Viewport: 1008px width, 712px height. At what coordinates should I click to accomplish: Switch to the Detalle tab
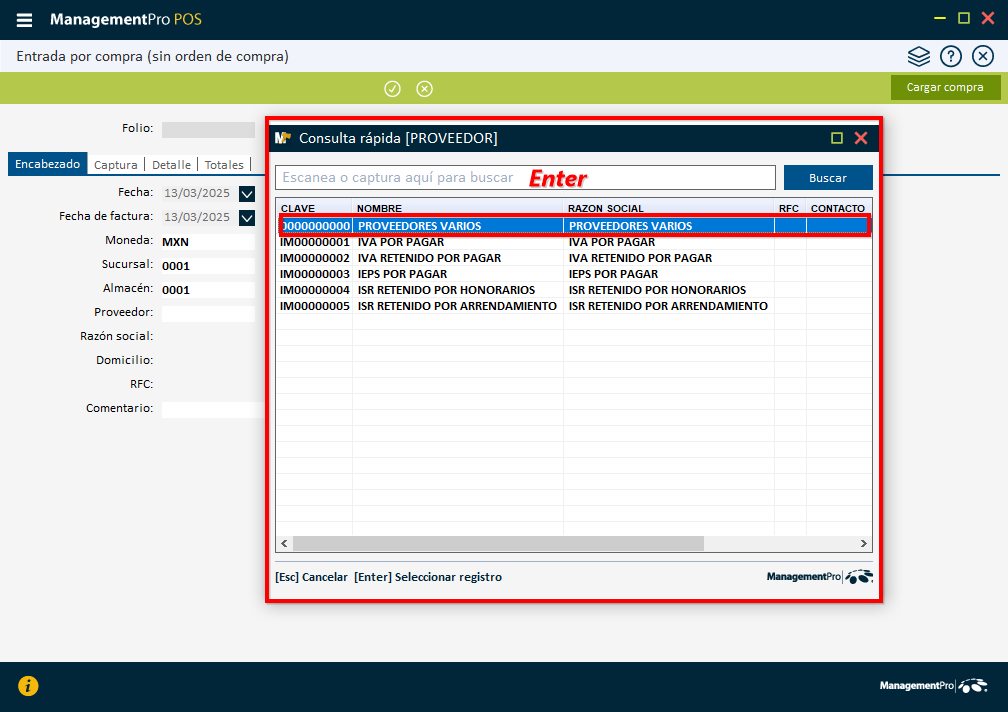tap(172, 165)
